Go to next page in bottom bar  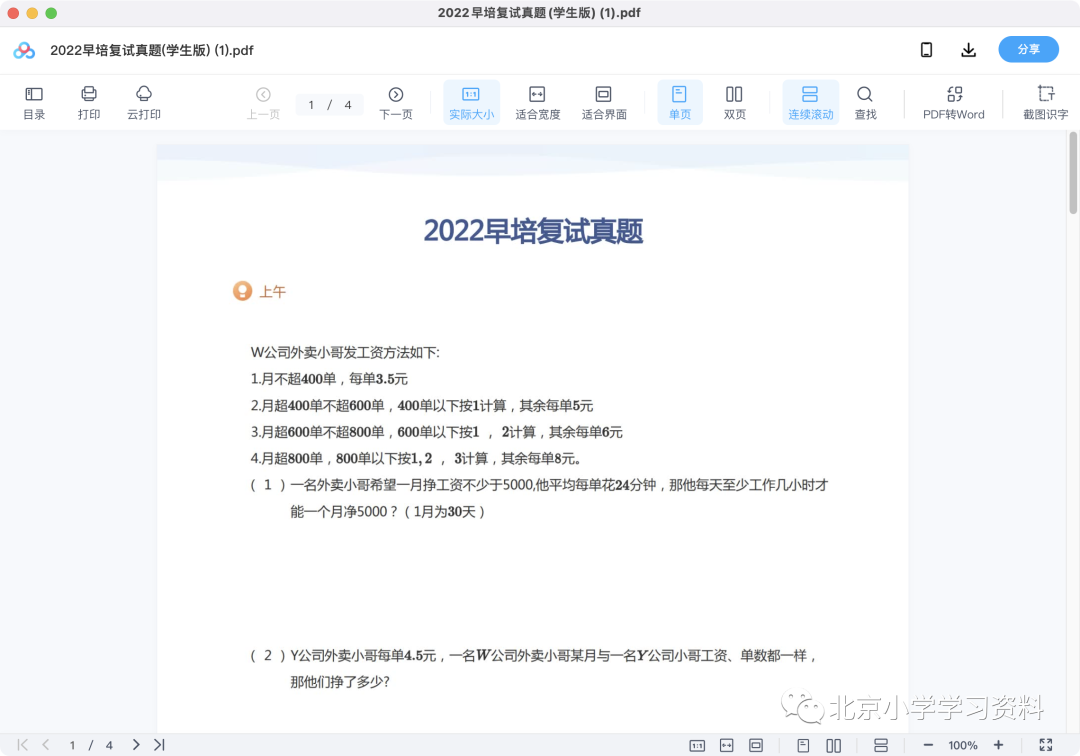point(136,744)
